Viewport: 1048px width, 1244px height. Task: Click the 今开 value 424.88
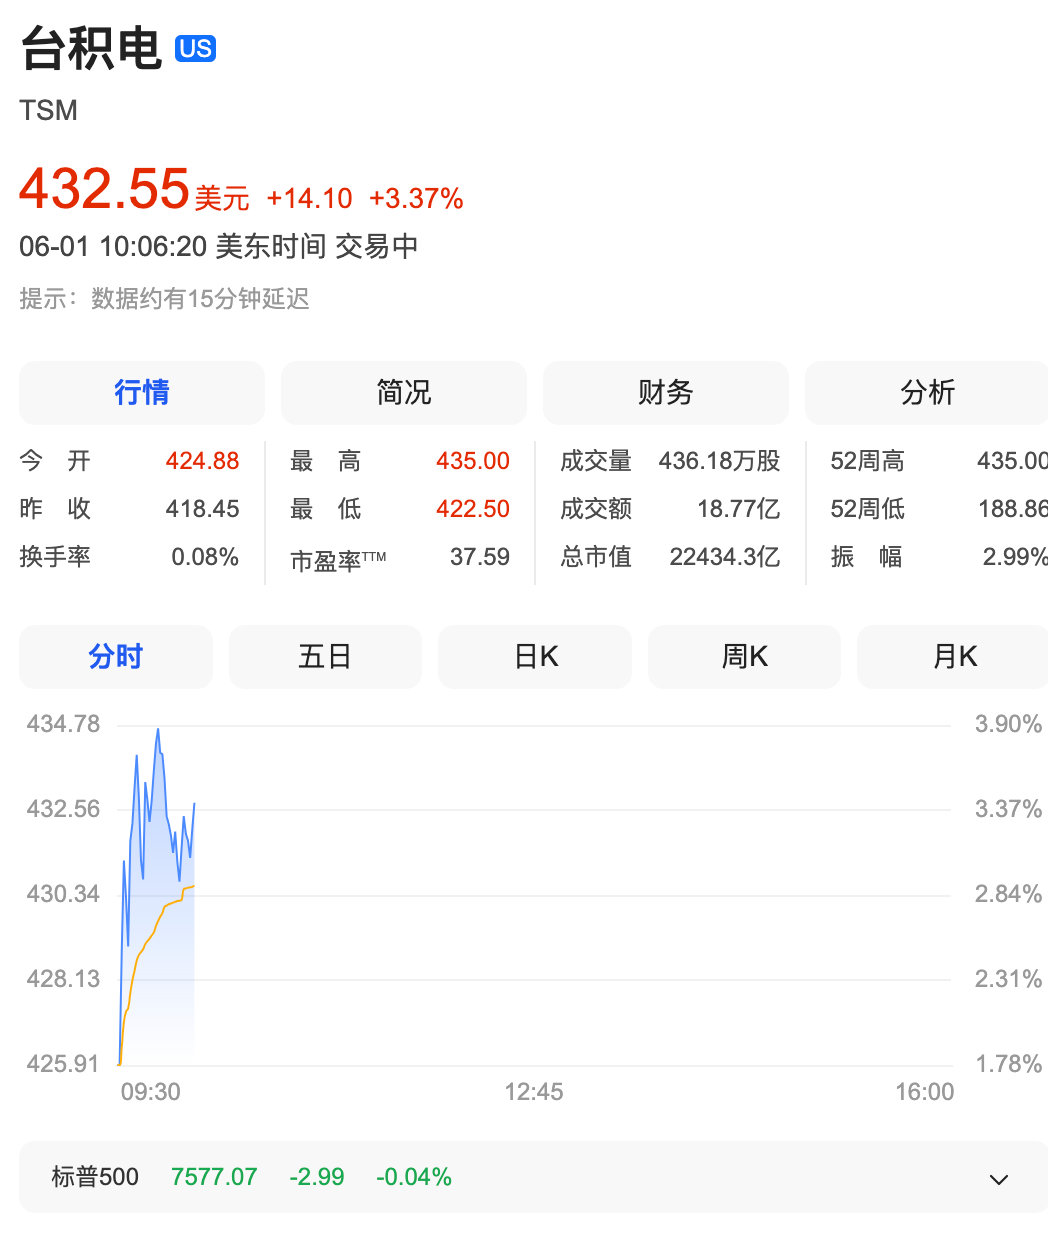[202, 461]
